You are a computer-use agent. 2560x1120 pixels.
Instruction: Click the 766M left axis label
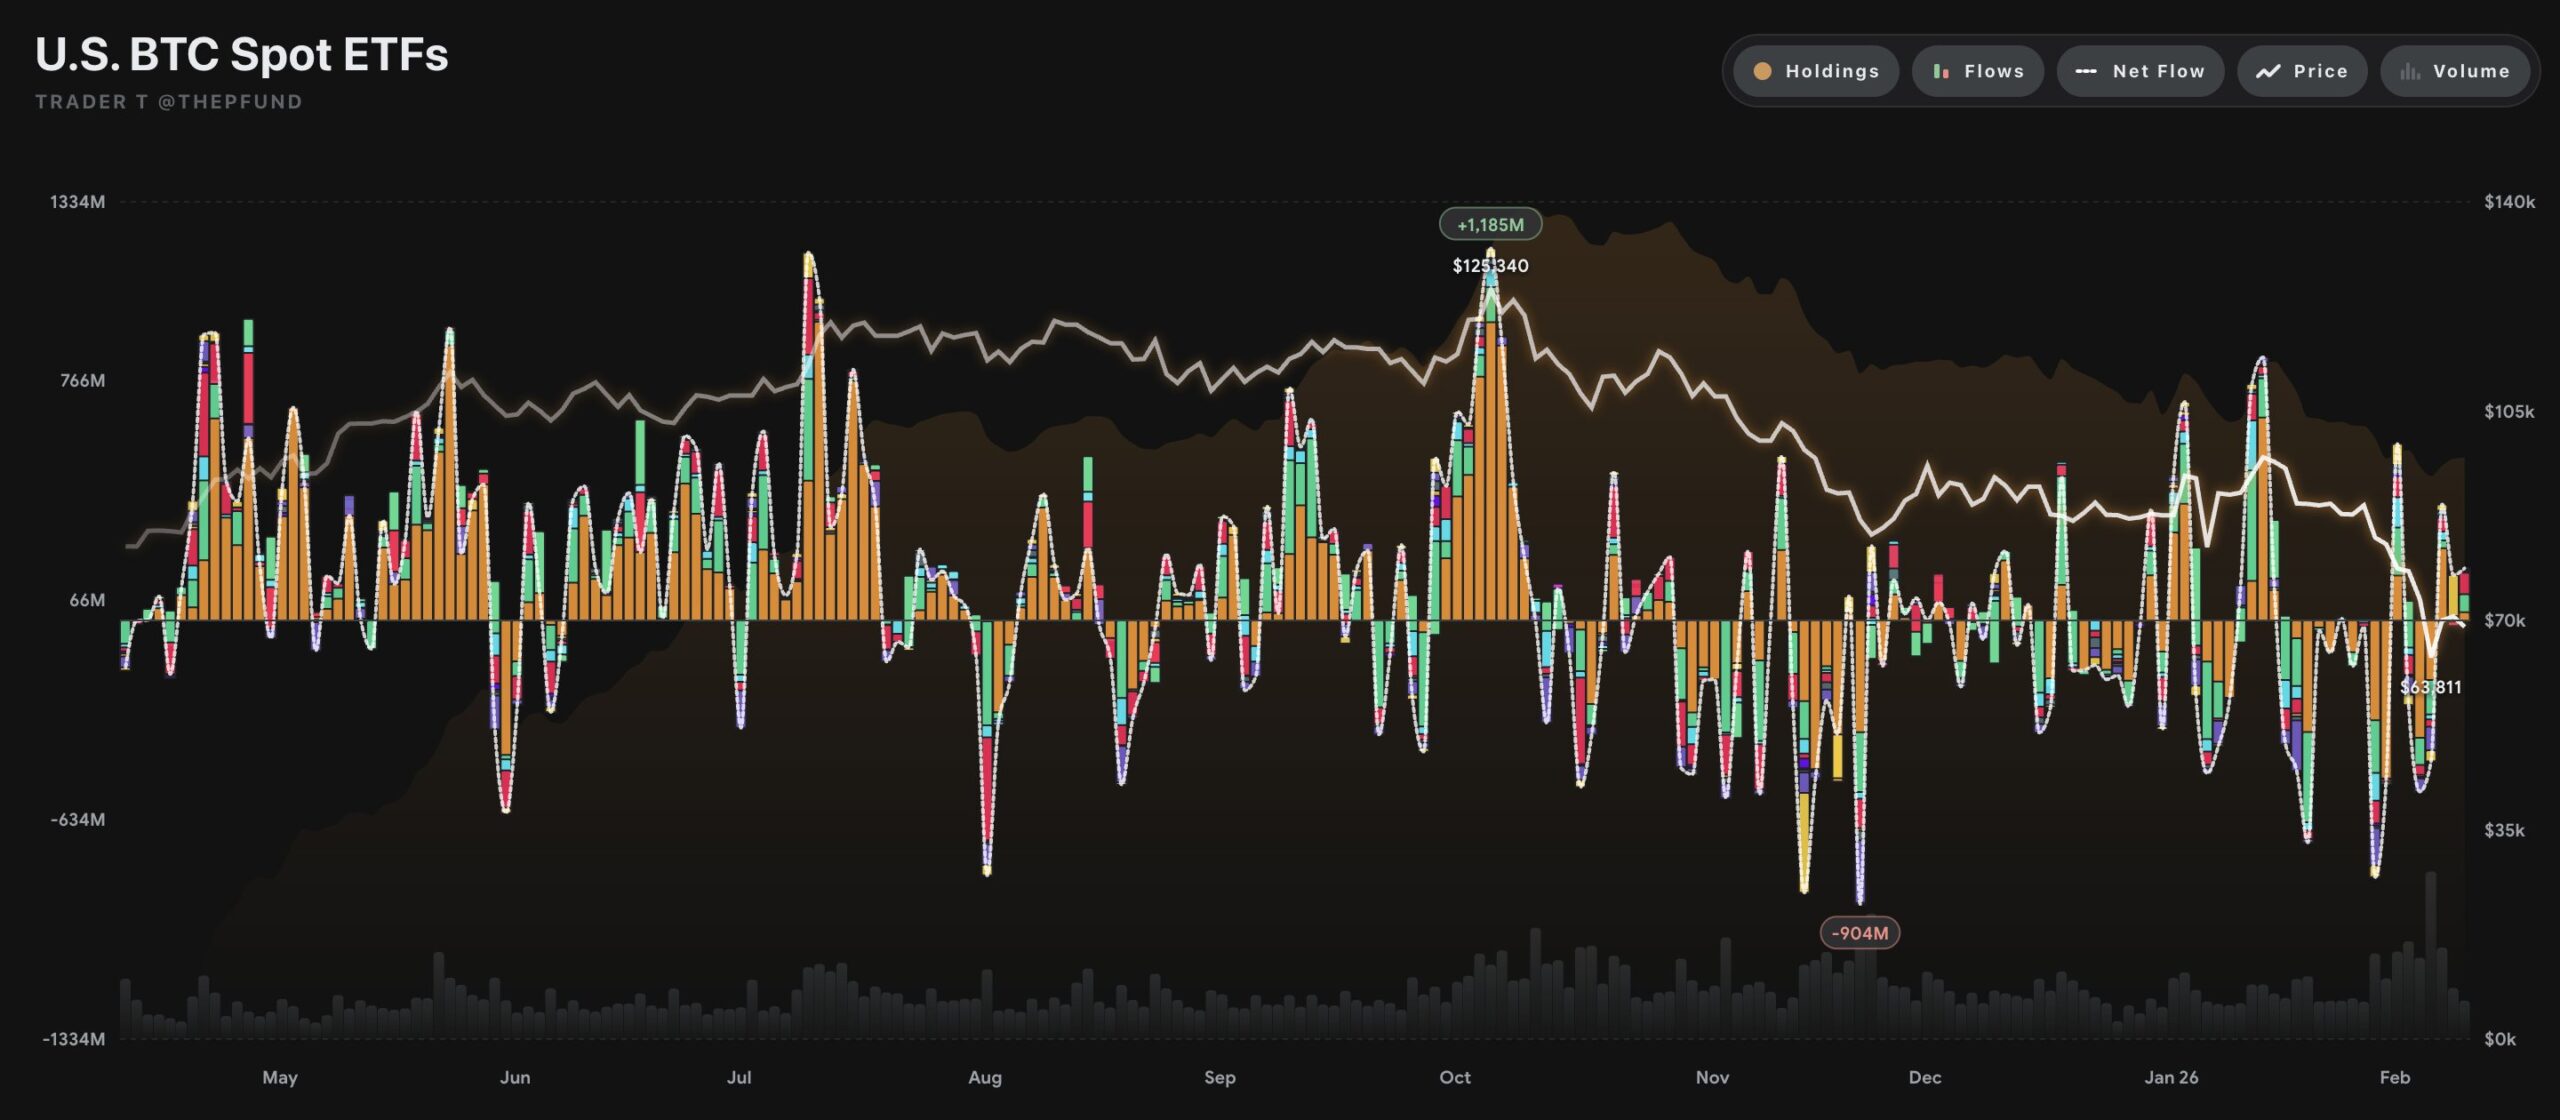click(x=83, y=380)
